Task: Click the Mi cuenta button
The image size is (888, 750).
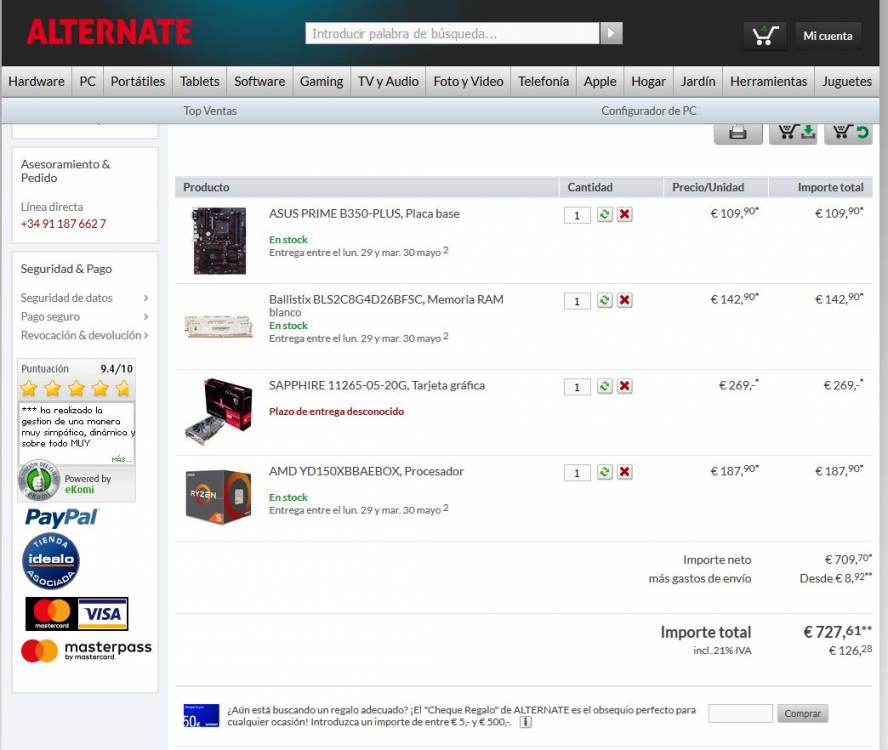Action: [x=828, y=36]
